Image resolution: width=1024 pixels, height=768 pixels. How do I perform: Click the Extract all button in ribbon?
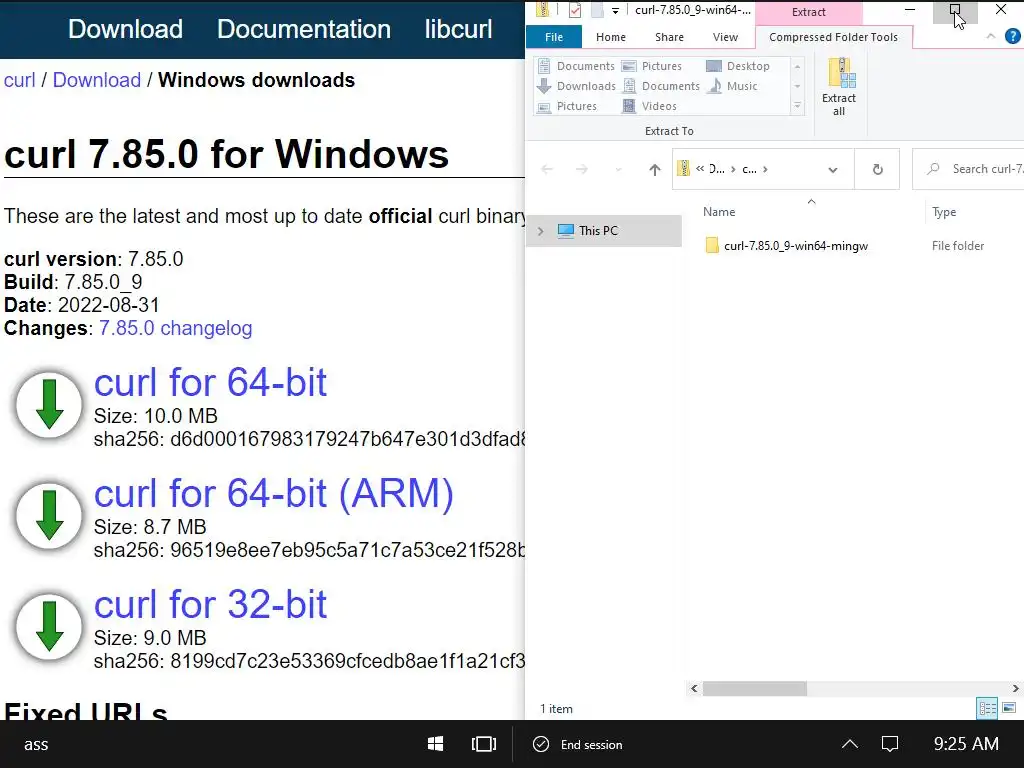point(839,87)
